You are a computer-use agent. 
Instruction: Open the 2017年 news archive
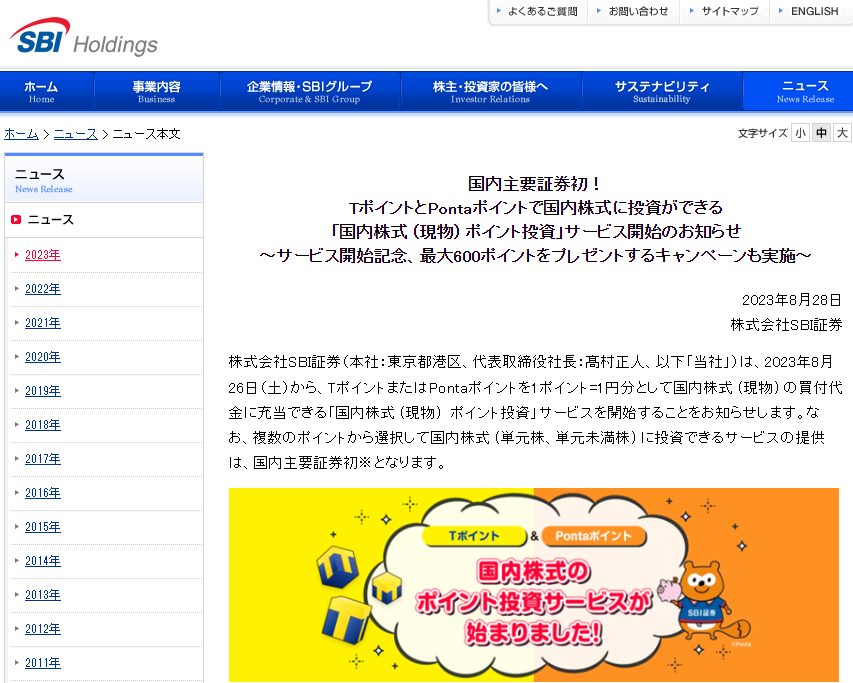(42, 459)
